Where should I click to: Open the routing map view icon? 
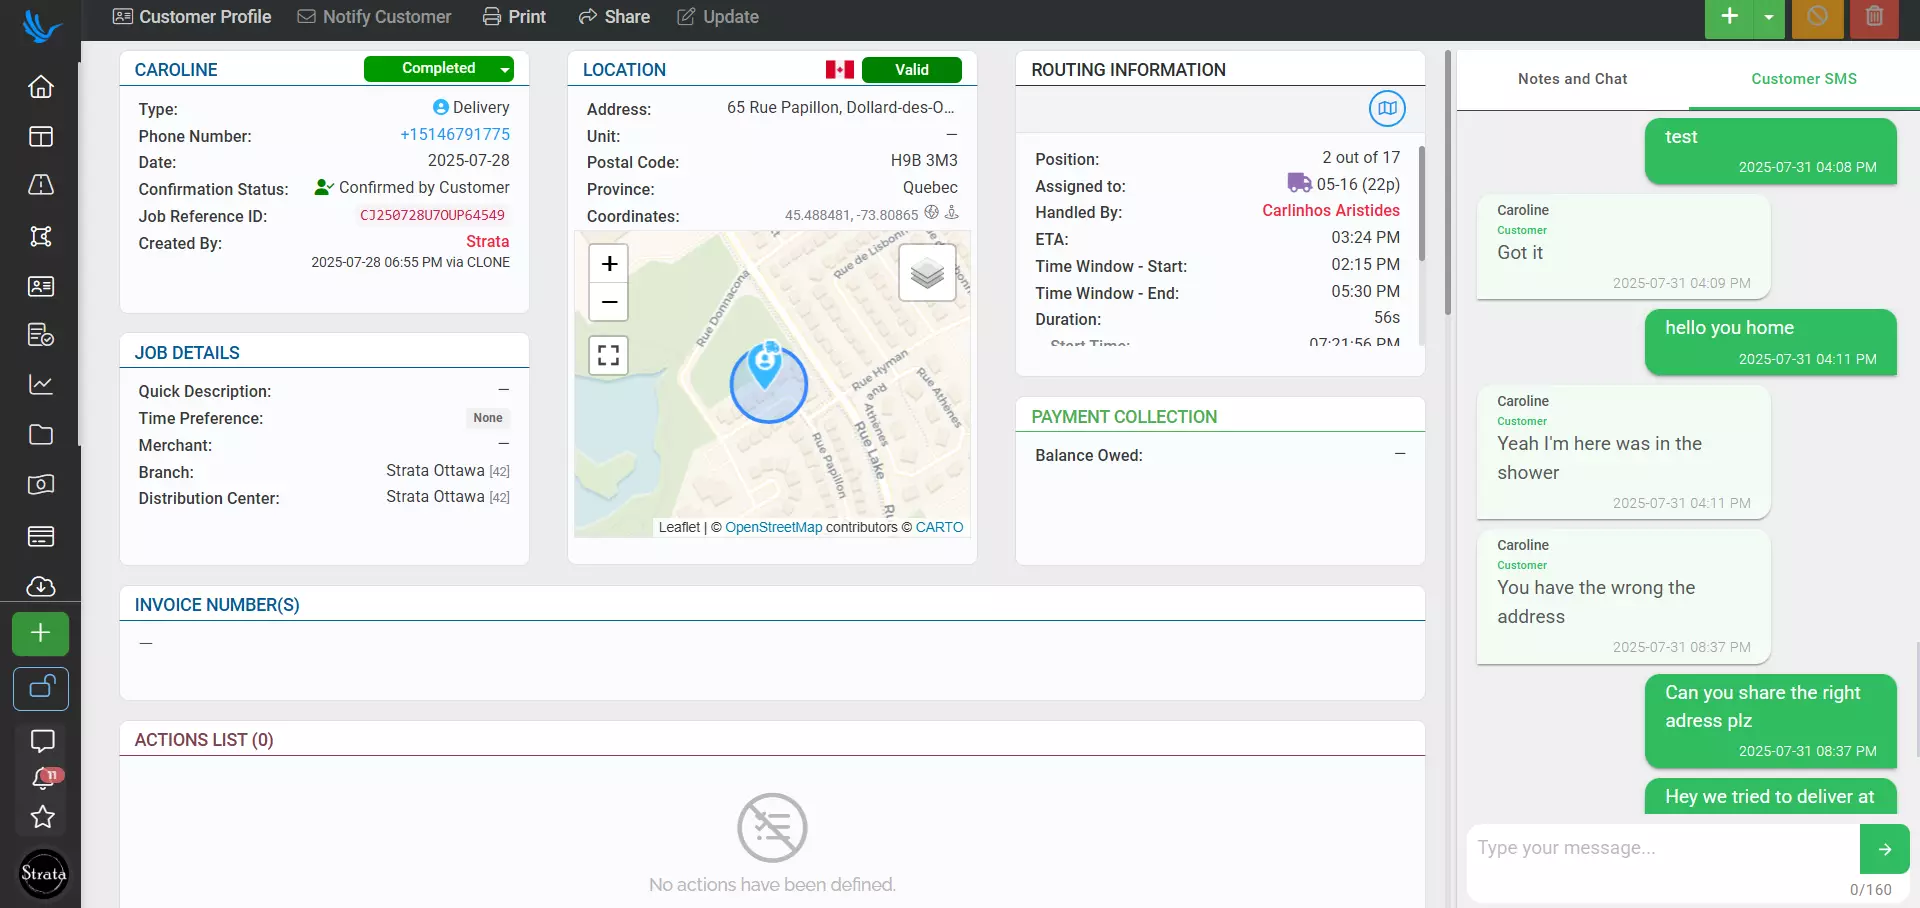(1386, 109)
